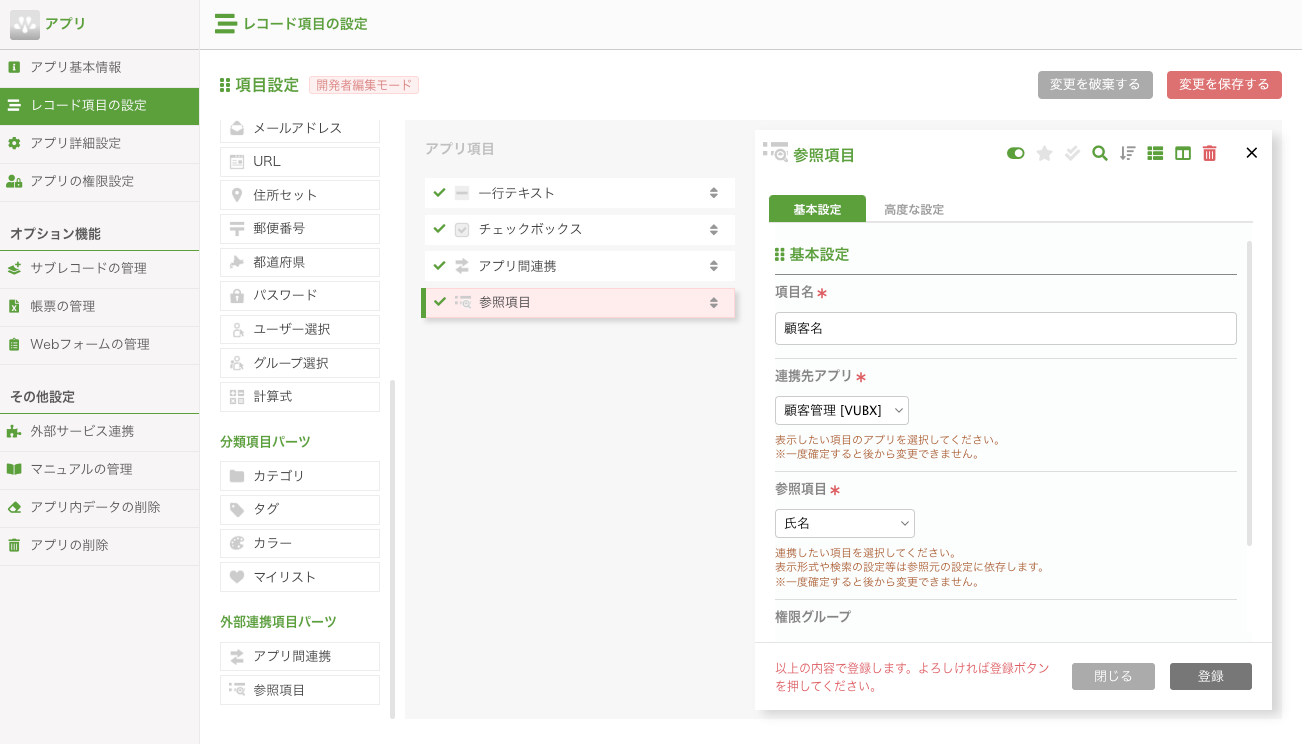1302x744 pixels.
Task: Select the 参照項目 part under 外部連携項目パーツ
Action: pyautogui.click(x=300, y=690)
